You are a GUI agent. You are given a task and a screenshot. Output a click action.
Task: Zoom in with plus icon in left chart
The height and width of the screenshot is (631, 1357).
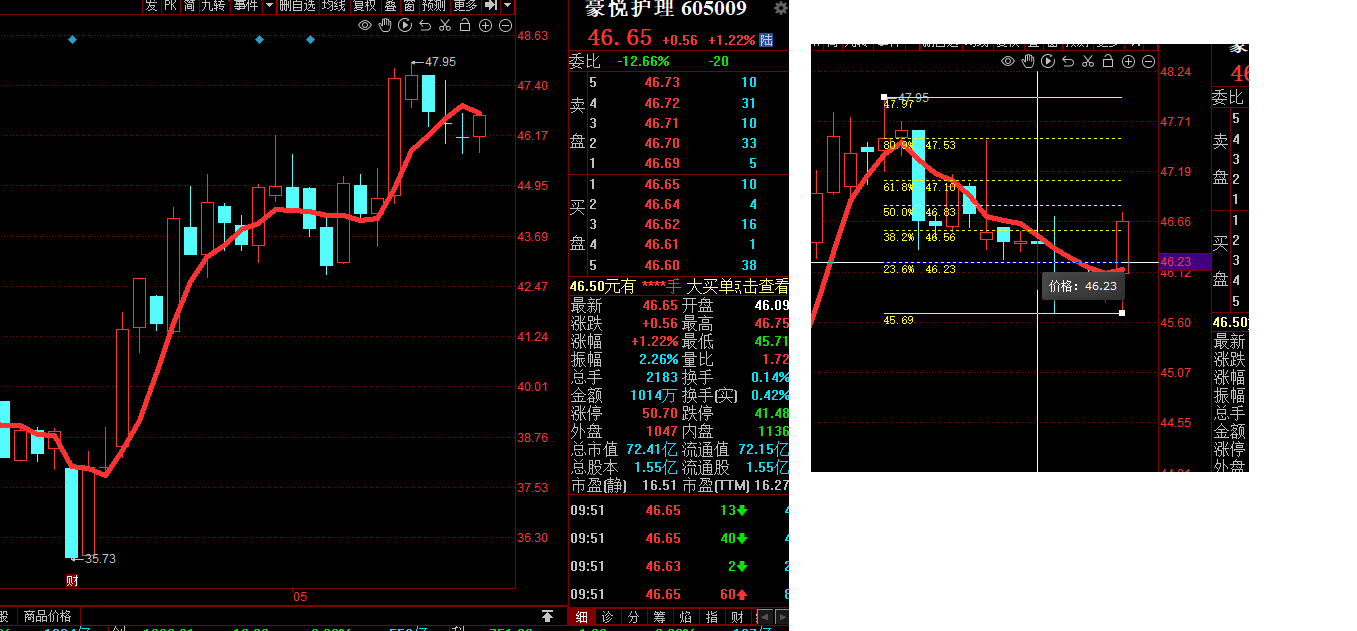coord(486,25)
